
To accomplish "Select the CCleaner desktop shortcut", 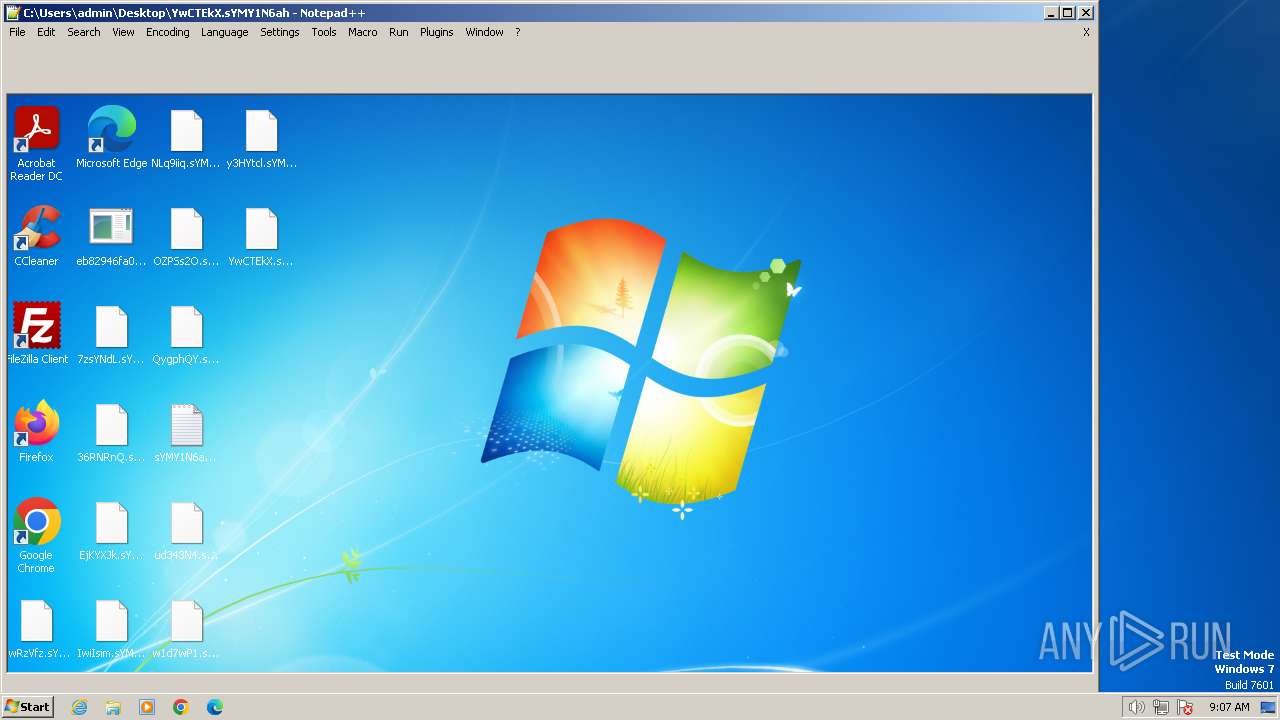I will [x=36, y=236].
